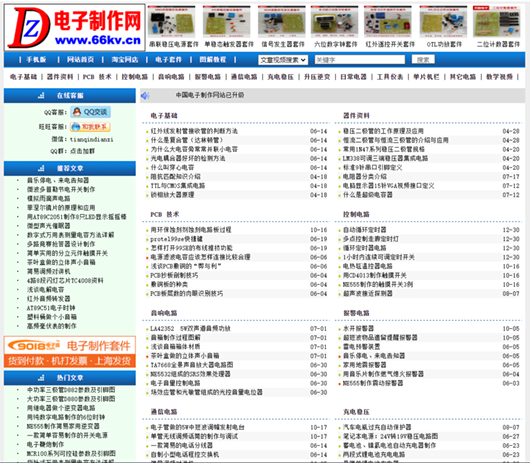The image size is (530, 463).
Task: Open the 二位计数器套件 kit image
Action: tap(497, 22)
